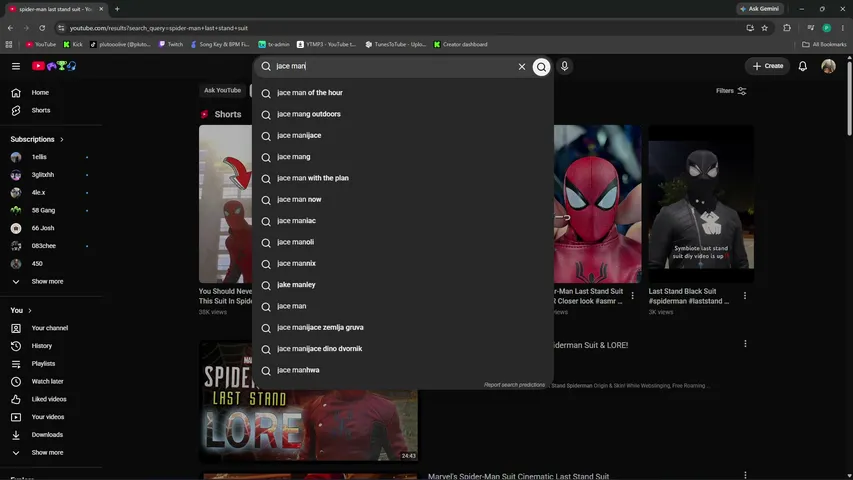The height and width of the screenshot is (480, 853).
Task: Select suggestion 'jace man of the hour'
Action: pos(403,93)
